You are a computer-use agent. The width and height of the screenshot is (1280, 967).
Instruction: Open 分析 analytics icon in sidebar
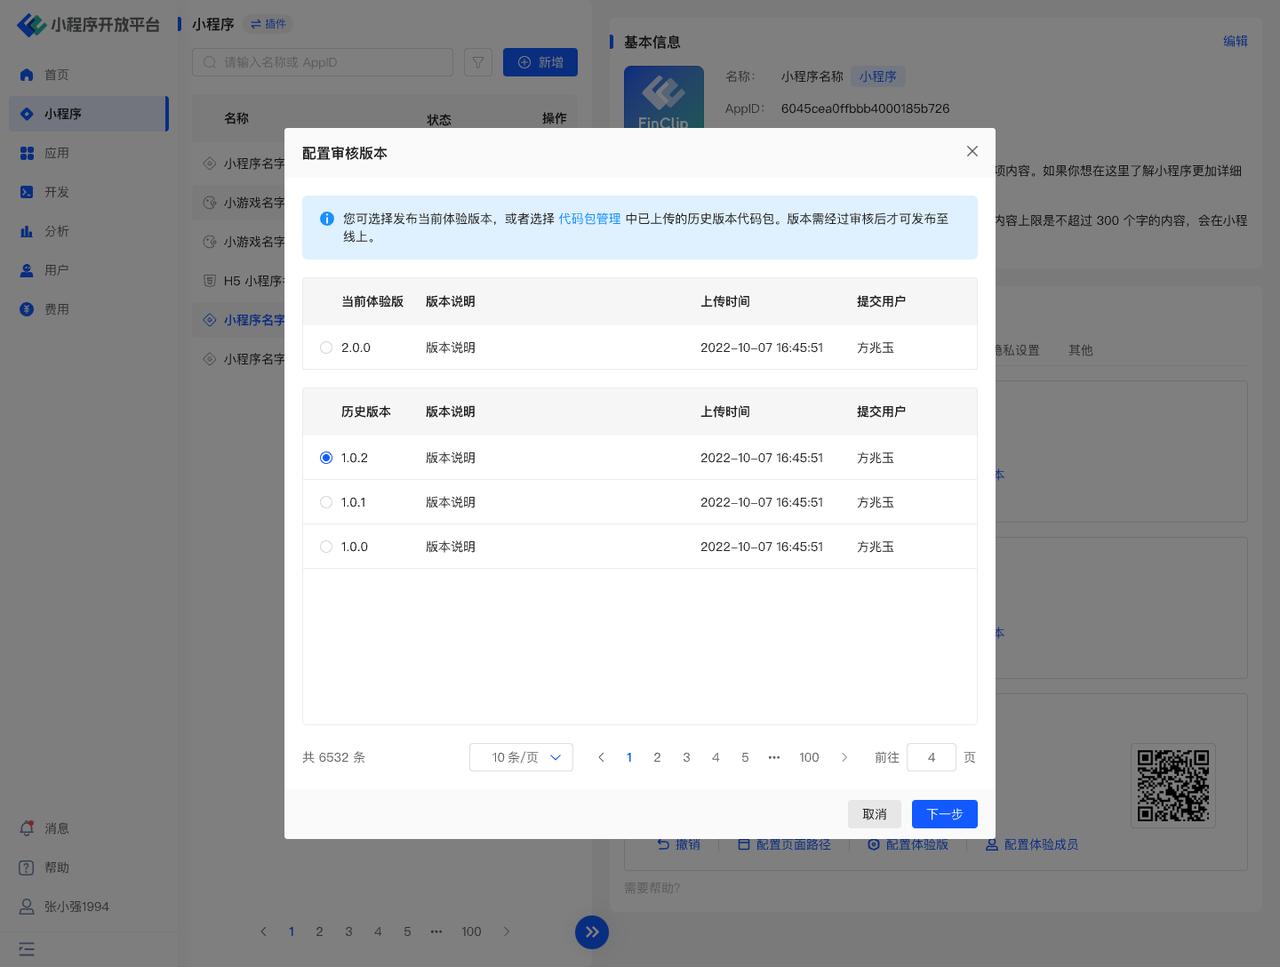click(x=27, y=231)
